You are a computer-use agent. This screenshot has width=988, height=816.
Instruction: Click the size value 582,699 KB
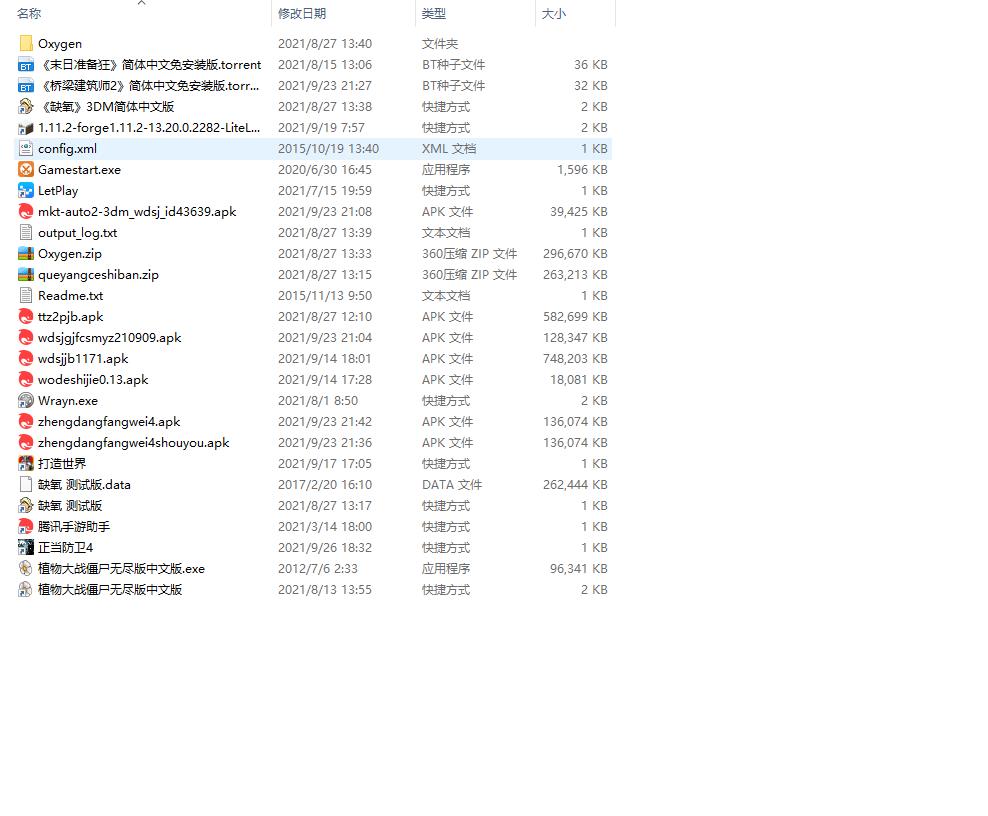pos(575,316)
